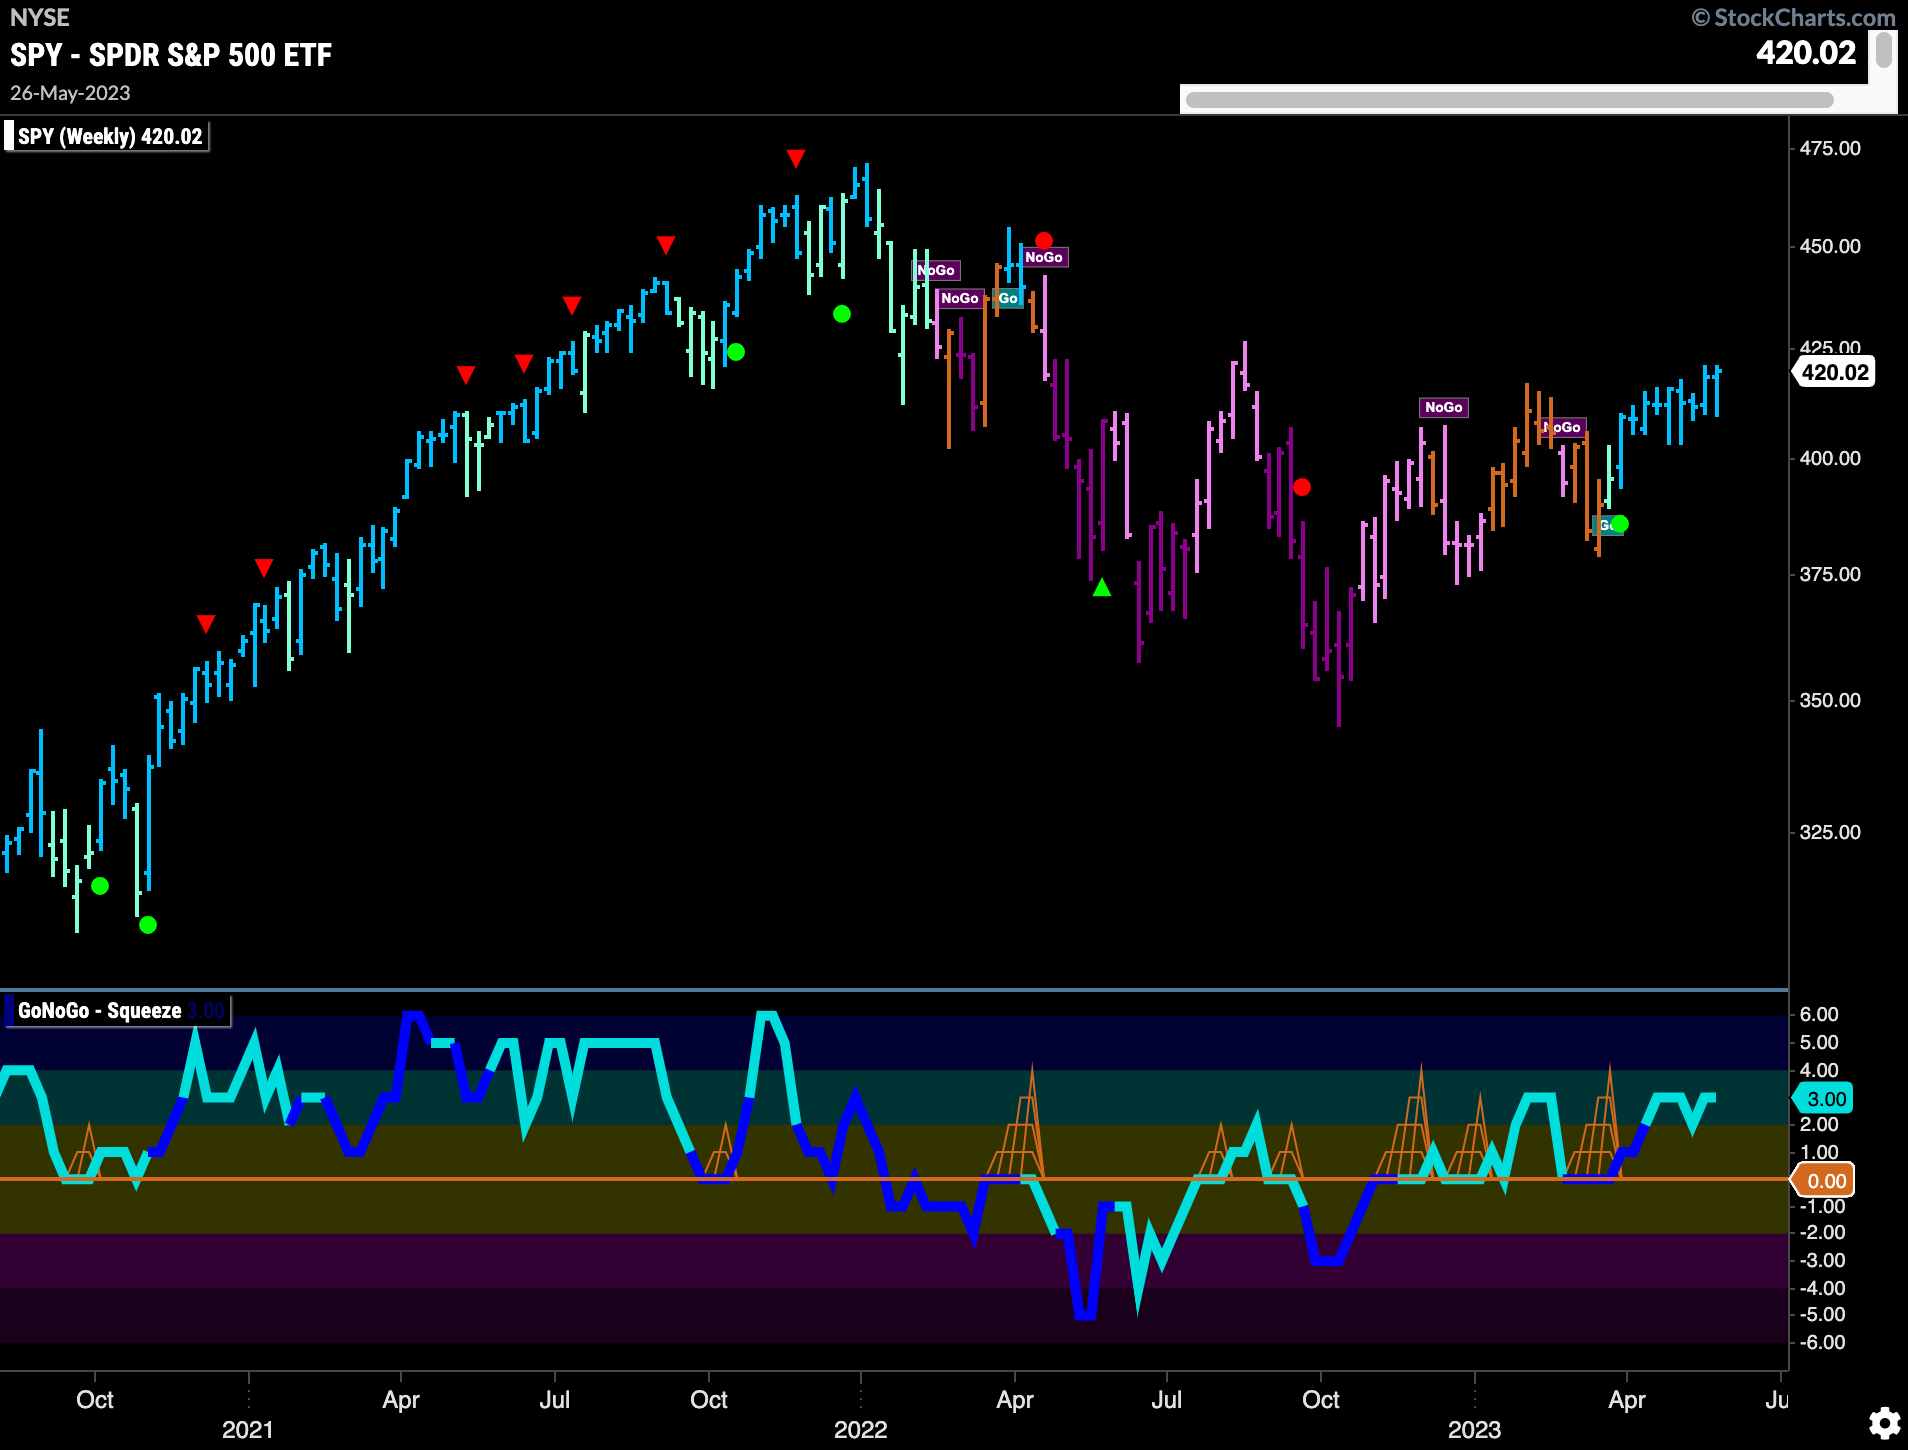The width and height of the screenshot is (1908, 1450).
Task: Click the 475.00 price axis label
Action: coord(1830,148)
